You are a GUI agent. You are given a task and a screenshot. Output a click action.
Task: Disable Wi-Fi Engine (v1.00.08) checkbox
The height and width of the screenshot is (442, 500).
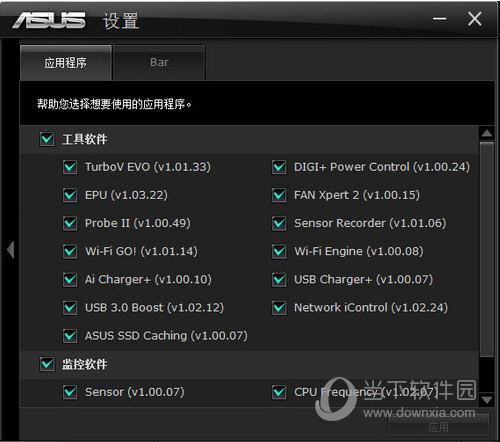tap(279, 251)
